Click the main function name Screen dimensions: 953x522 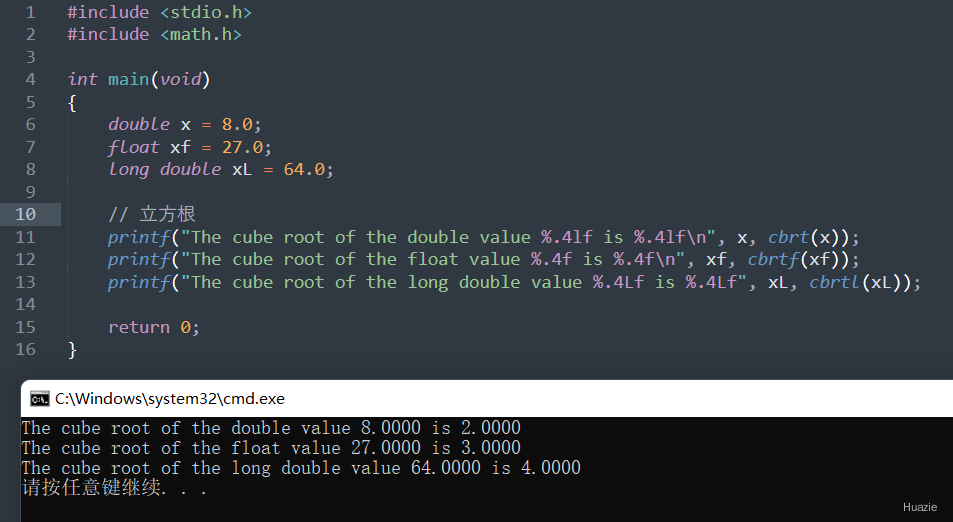pyautogui.click(x=128, y=79)
